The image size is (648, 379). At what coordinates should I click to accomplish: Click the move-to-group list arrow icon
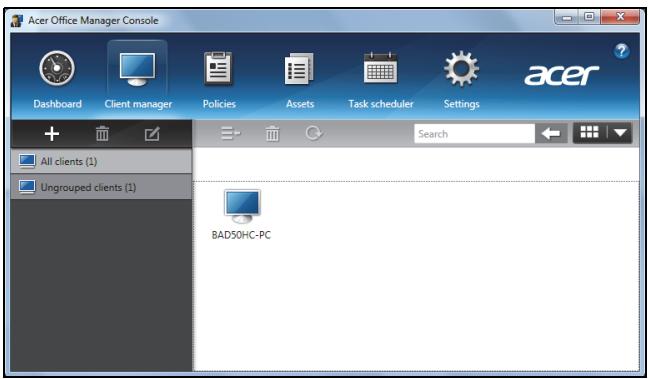pyautogui.click(x=231, y=133)
